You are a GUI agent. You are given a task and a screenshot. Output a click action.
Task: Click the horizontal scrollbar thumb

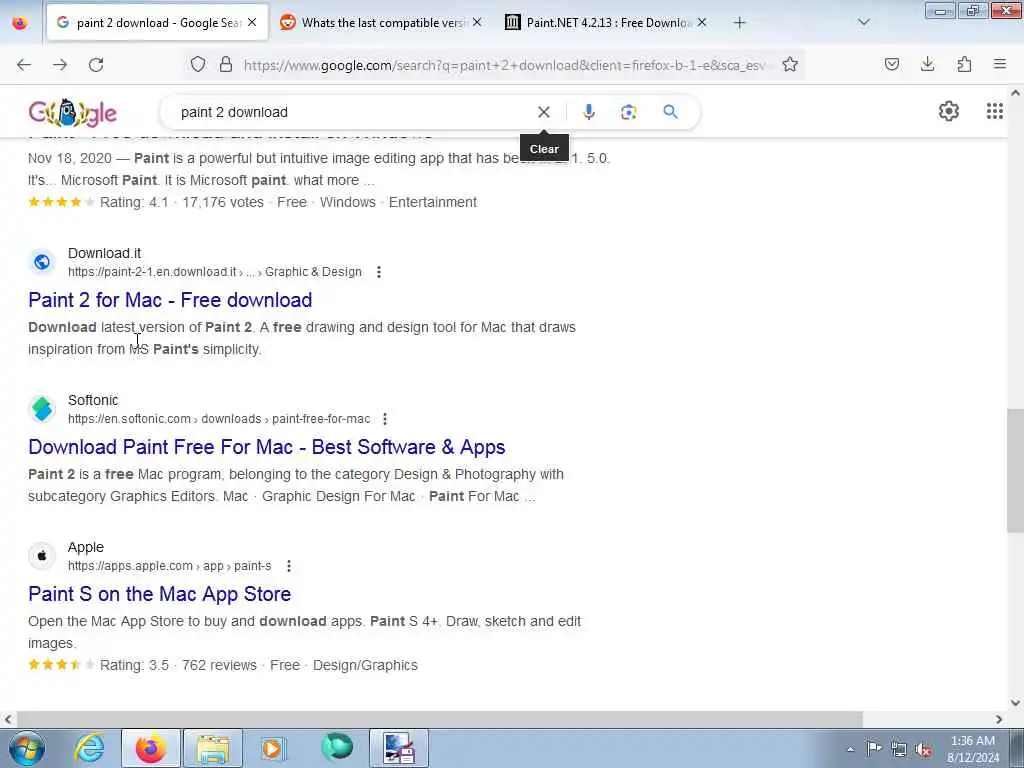point(439,719)
